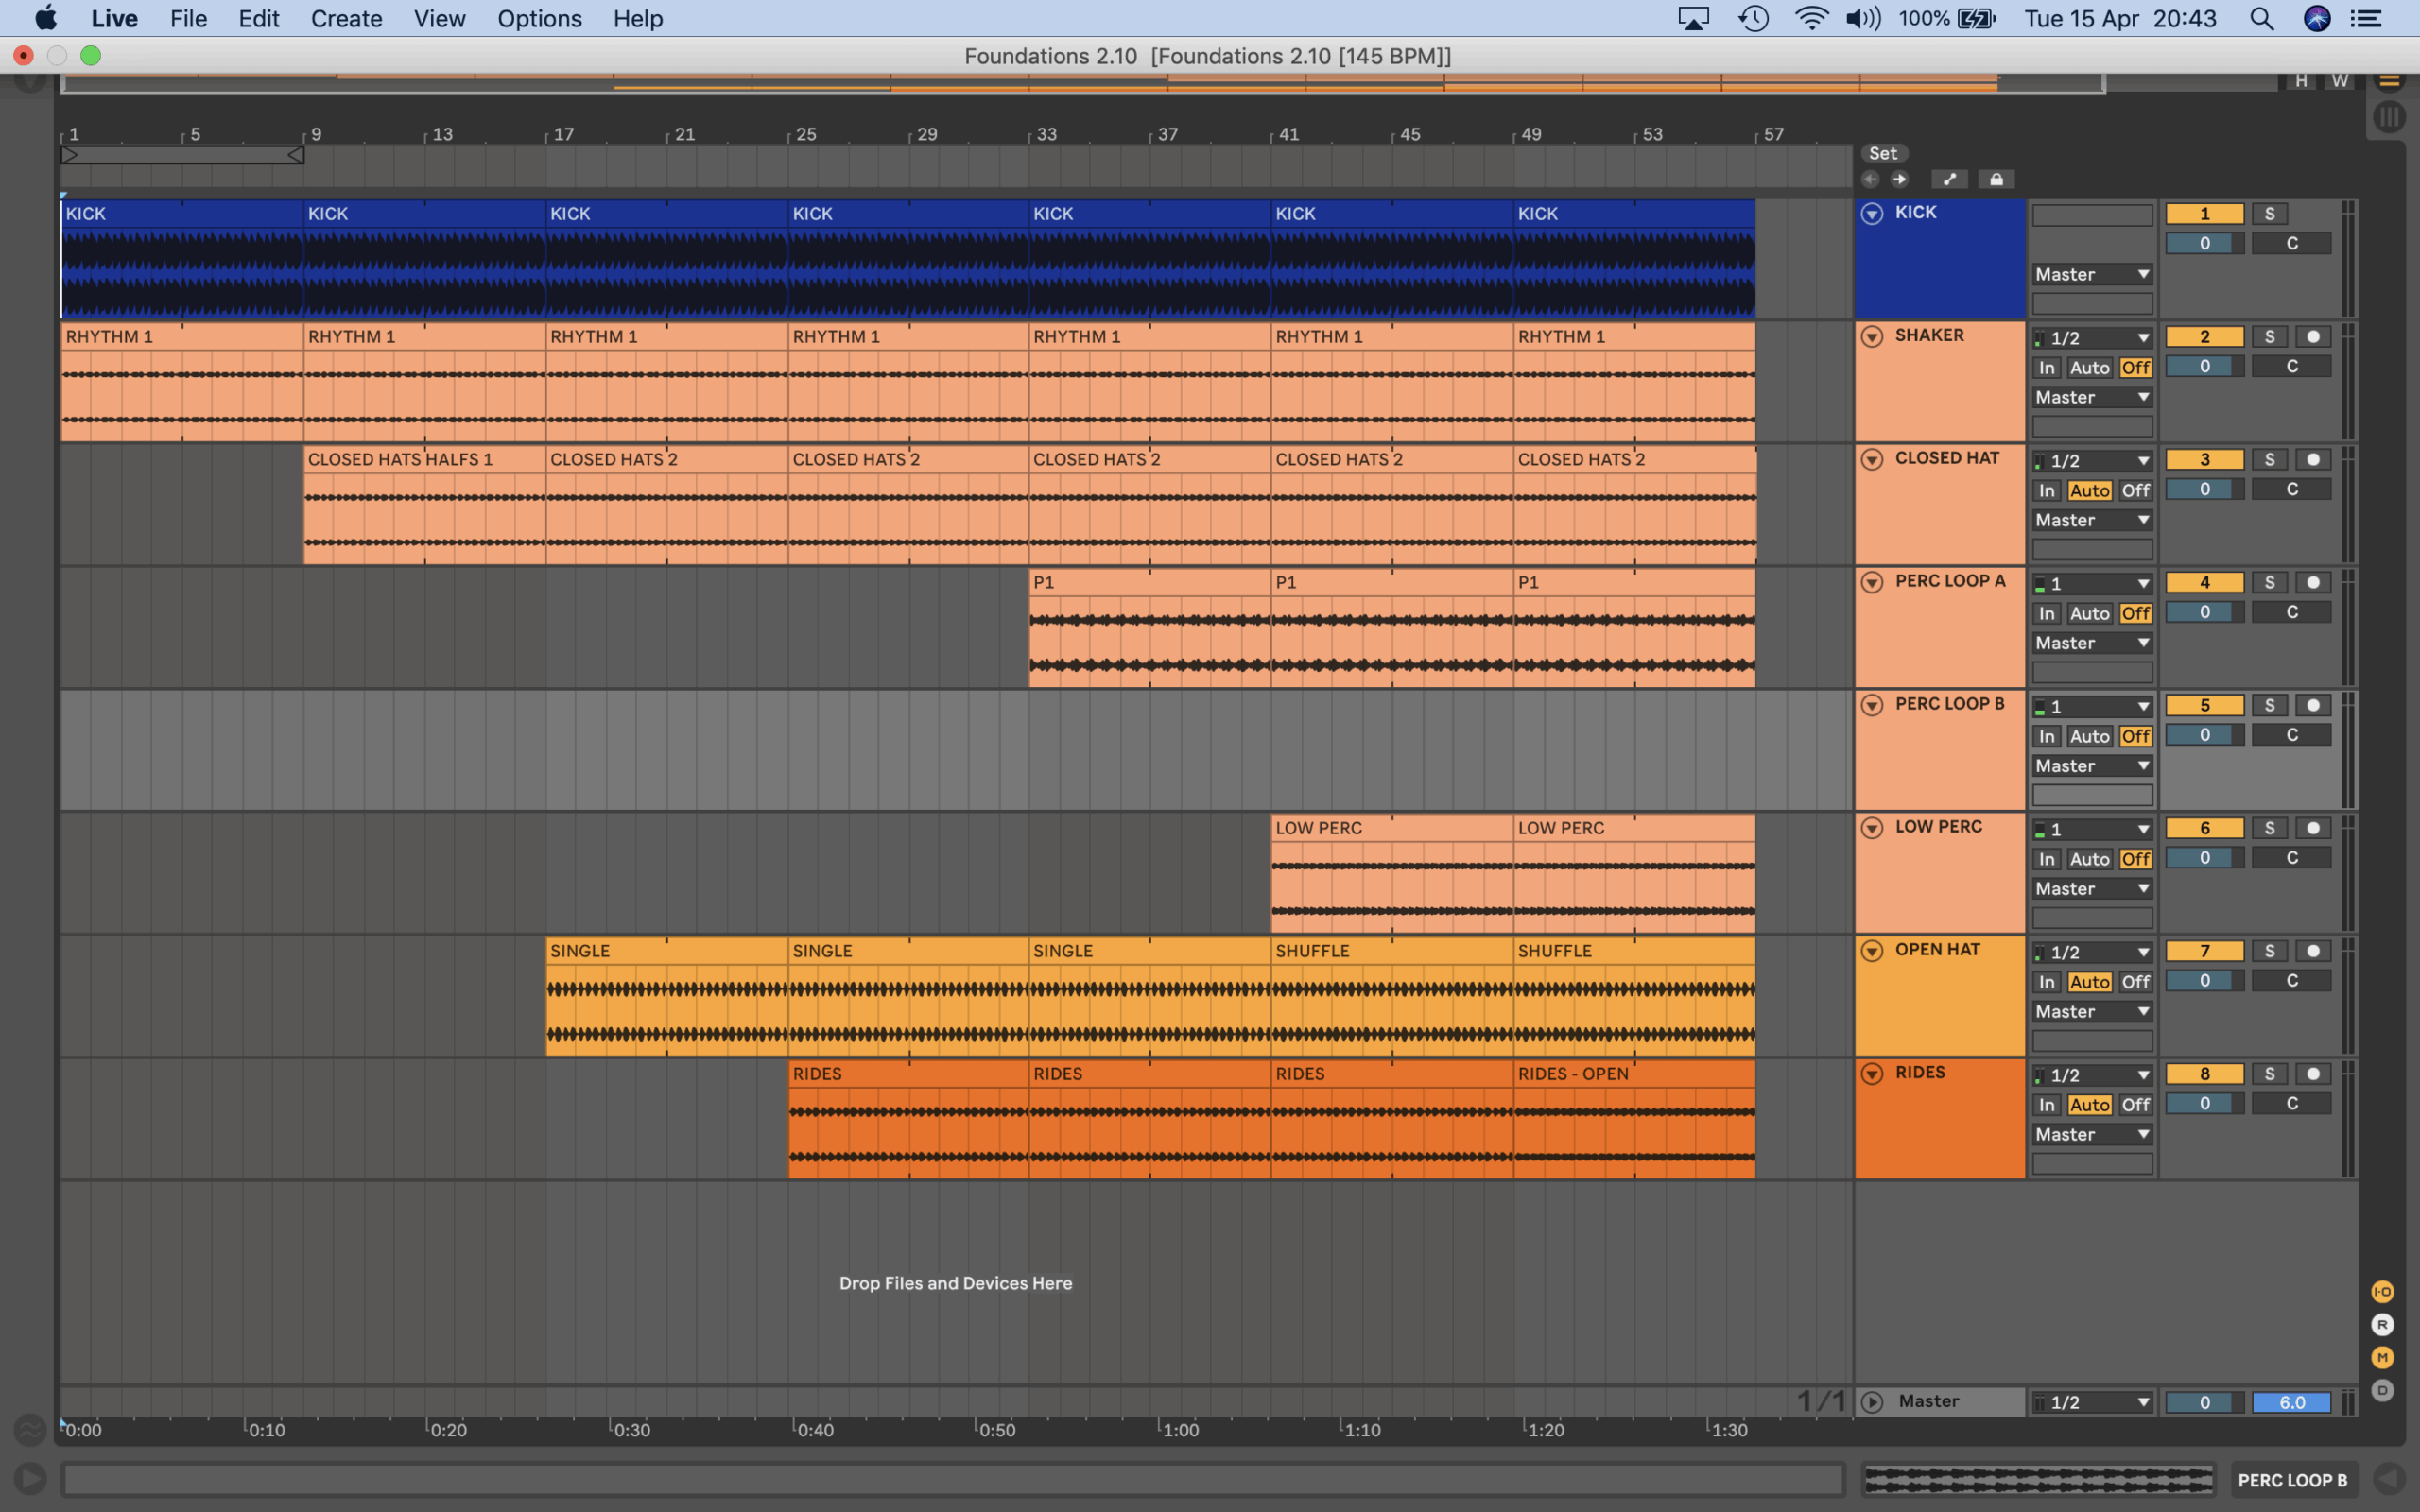Click the Master preview volume 6.0 slider
The image size is (2420, 1512).
tap(2291, 1403)
